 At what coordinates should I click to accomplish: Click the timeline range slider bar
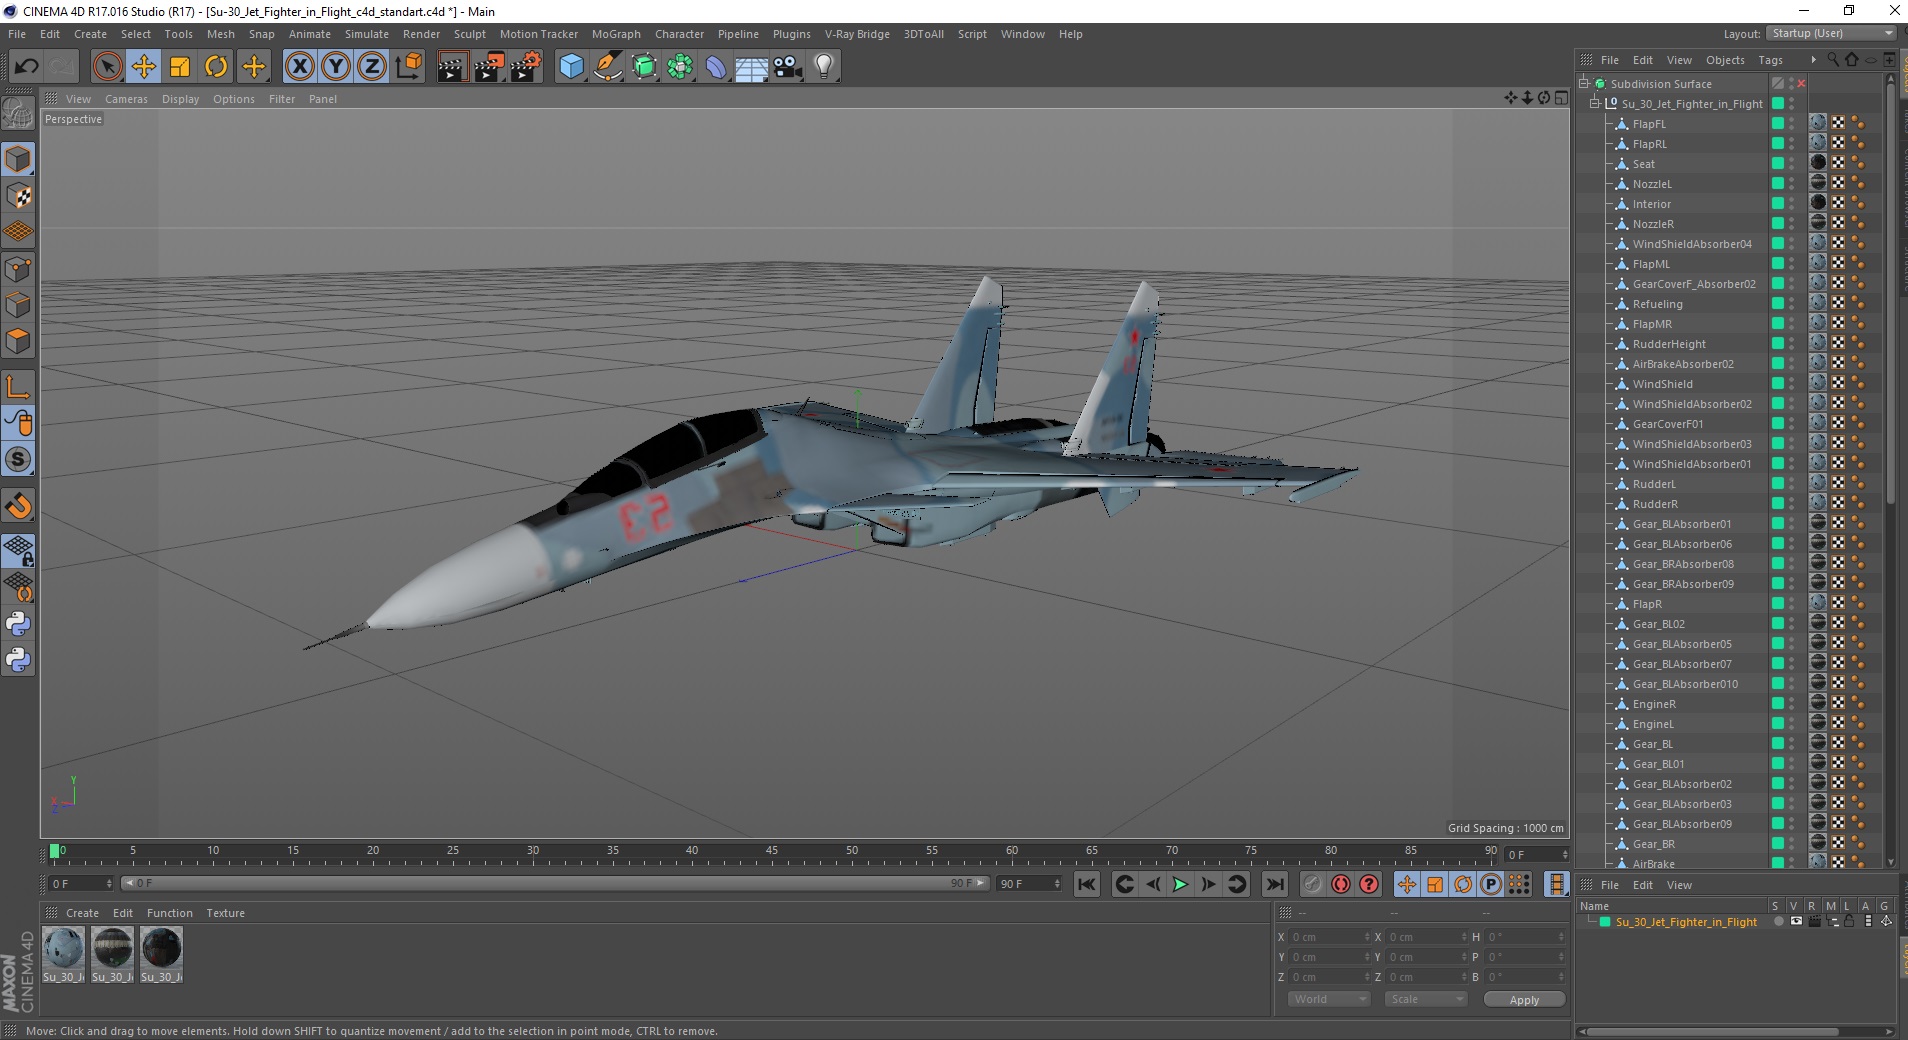(555, 883)
